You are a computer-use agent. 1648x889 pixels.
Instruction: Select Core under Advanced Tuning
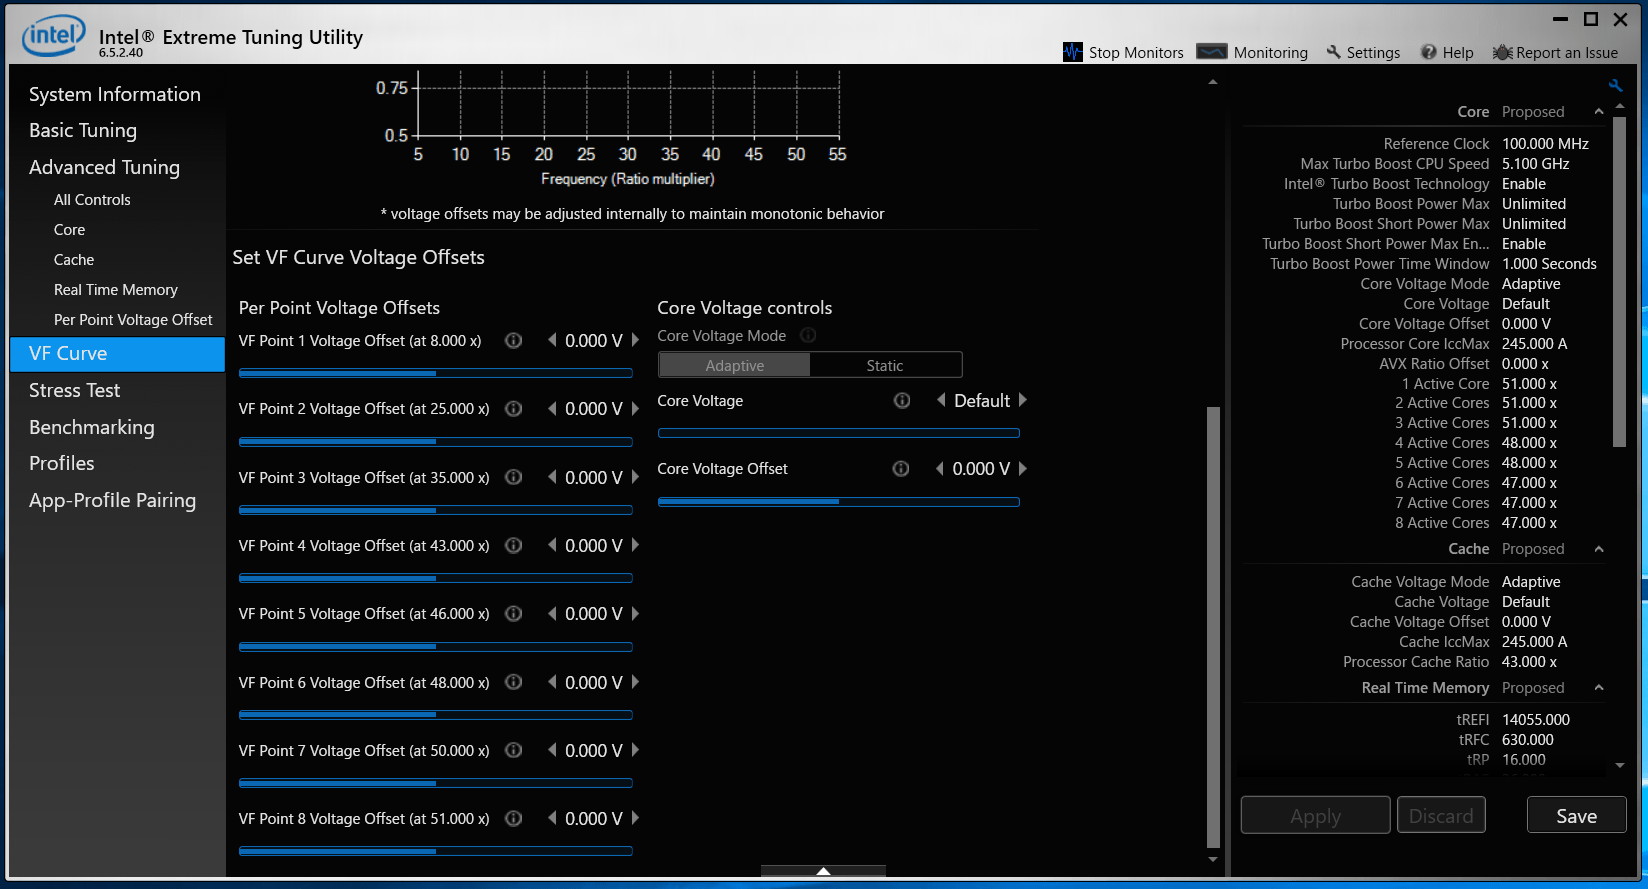coord(69,230)
